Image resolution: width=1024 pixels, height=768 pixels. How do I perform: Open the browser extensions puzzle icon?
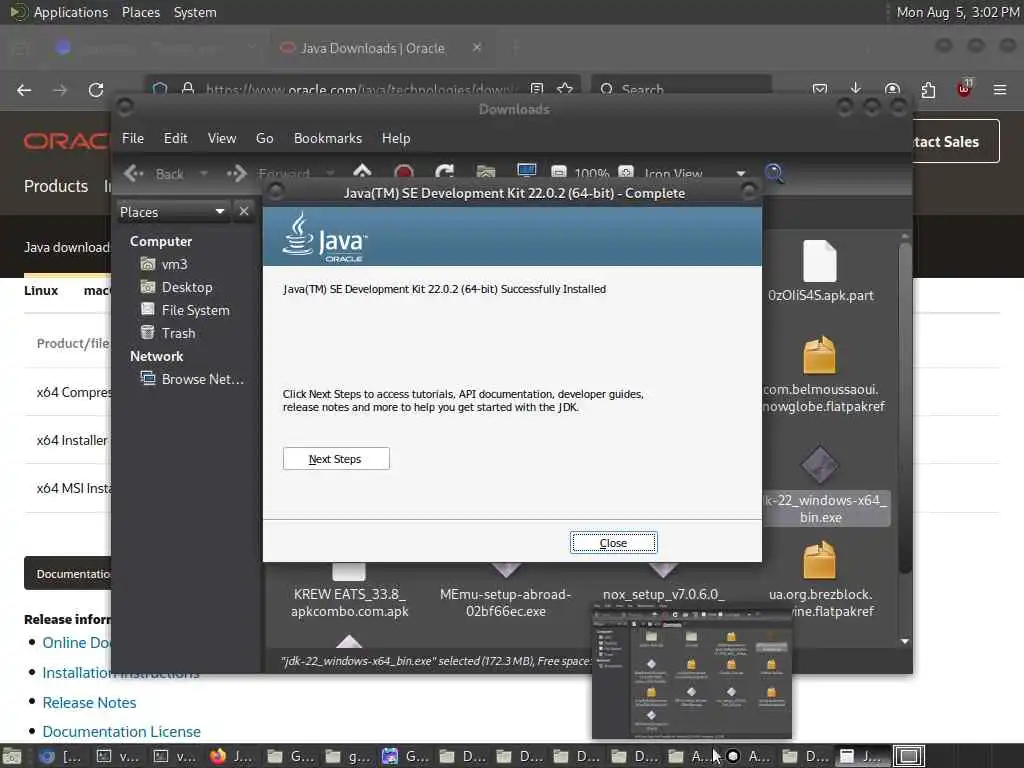(928, 89)
